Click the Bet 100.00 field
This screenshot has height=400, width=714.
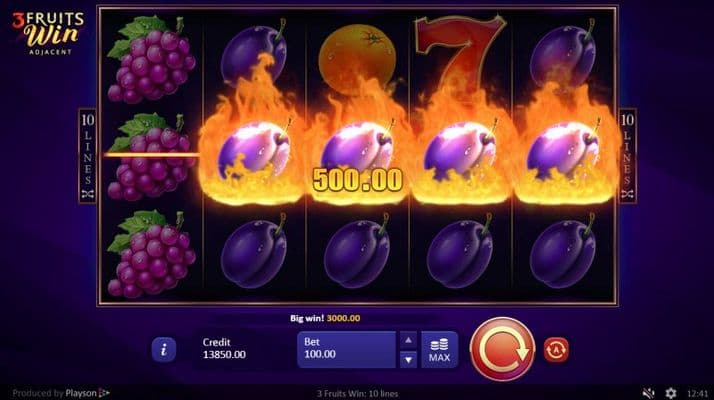[x=346, y=350]
